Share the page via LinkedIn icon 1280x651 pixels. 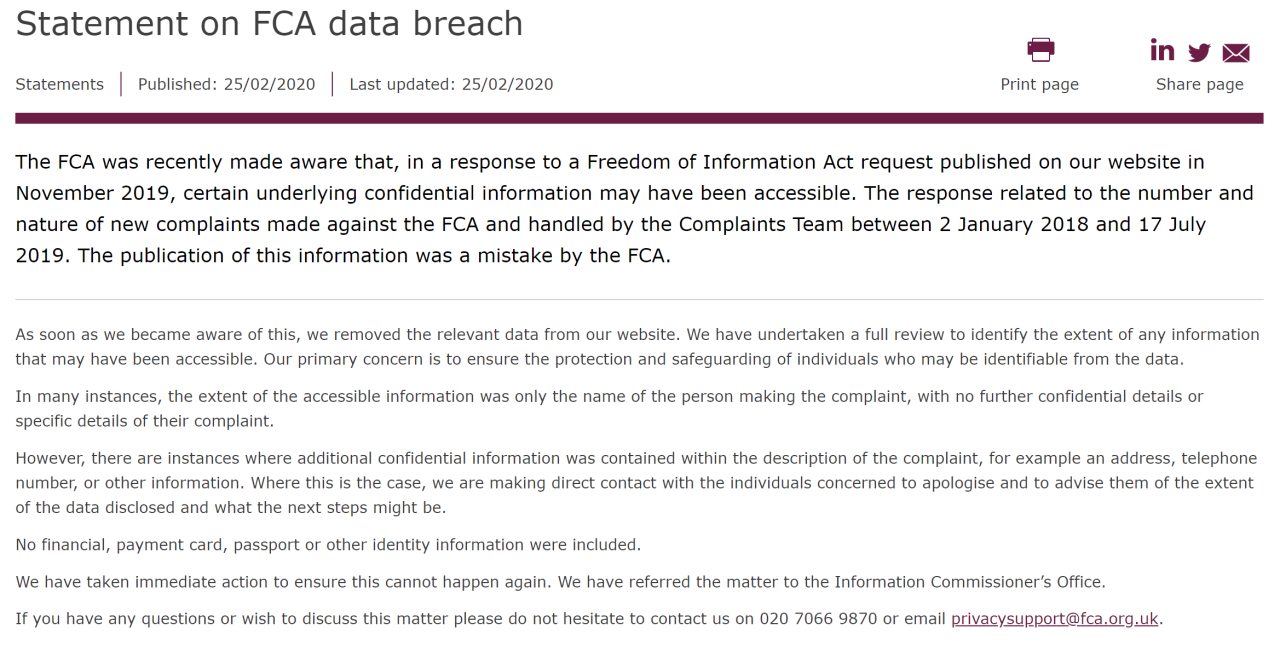pos(1162,49)
